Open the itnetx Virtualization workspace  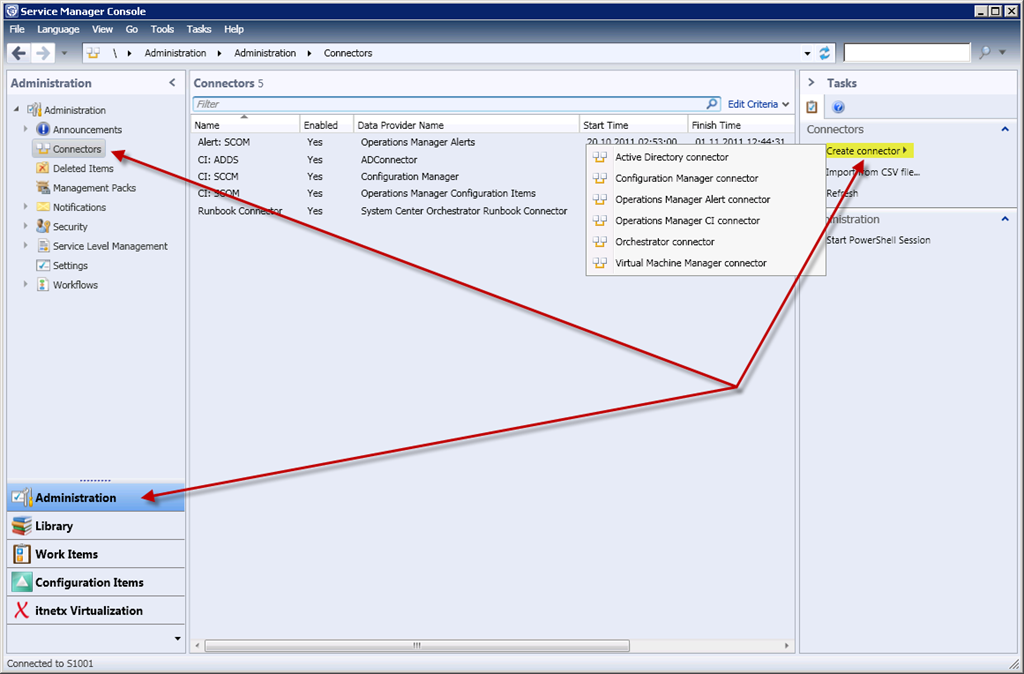click(88, 610)
